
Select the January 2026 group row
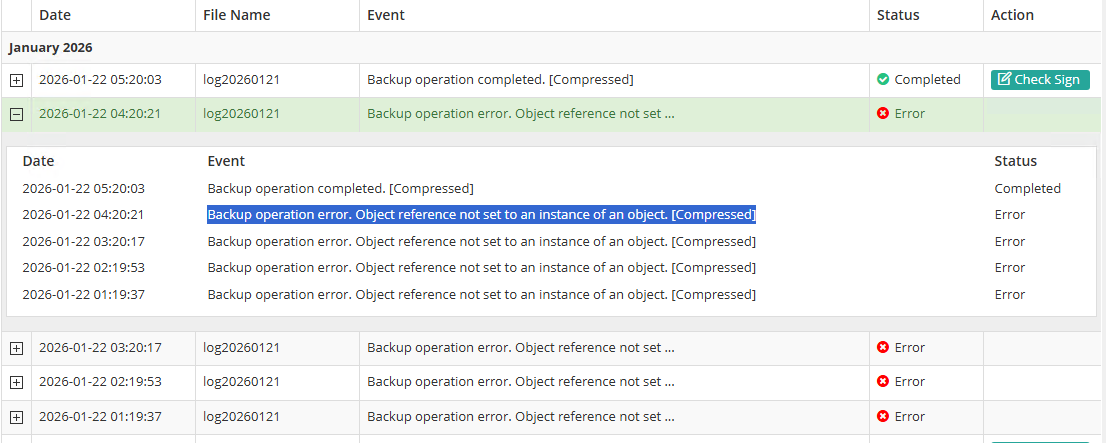[x=551, y=48]
